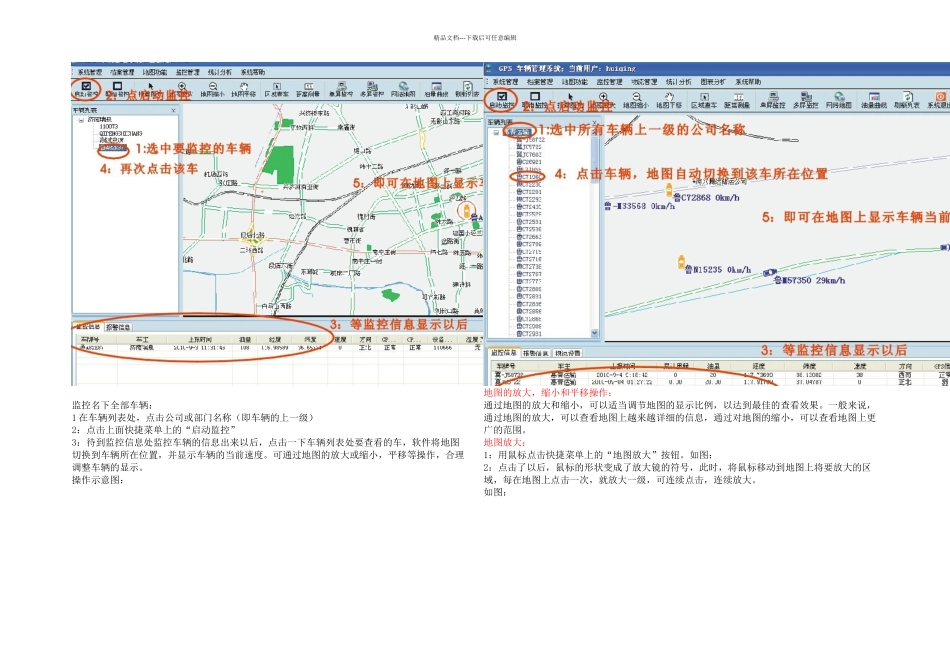Image resolution: width=950 pixels, height=672 pixels.
Task: Click scroll-down arrow of right vehicle list
Action: [x=594, y=333]
